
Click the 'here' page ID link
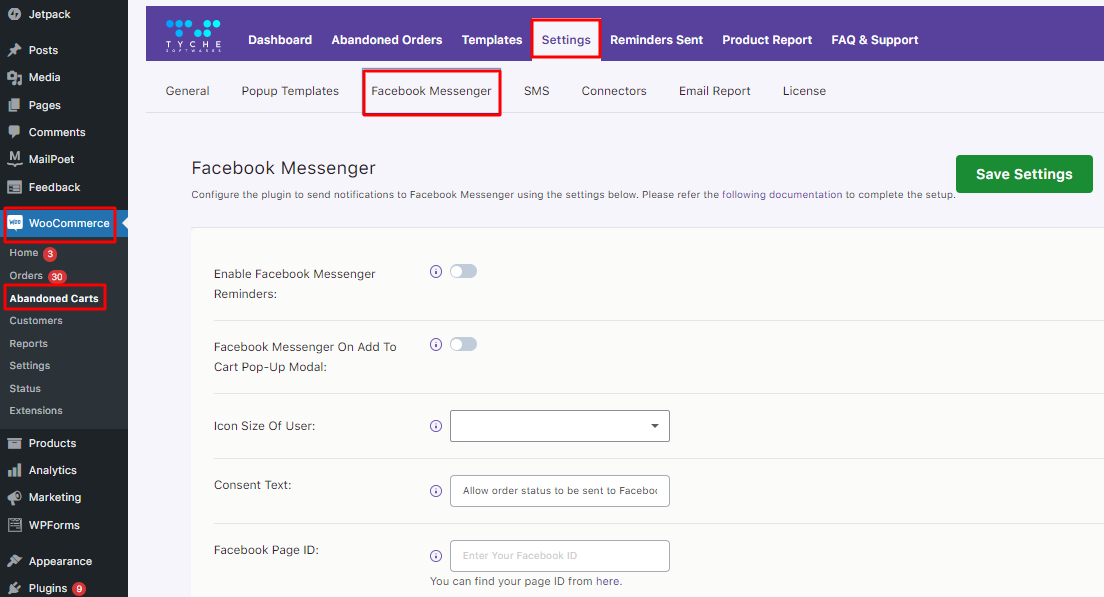pos(608,582)
